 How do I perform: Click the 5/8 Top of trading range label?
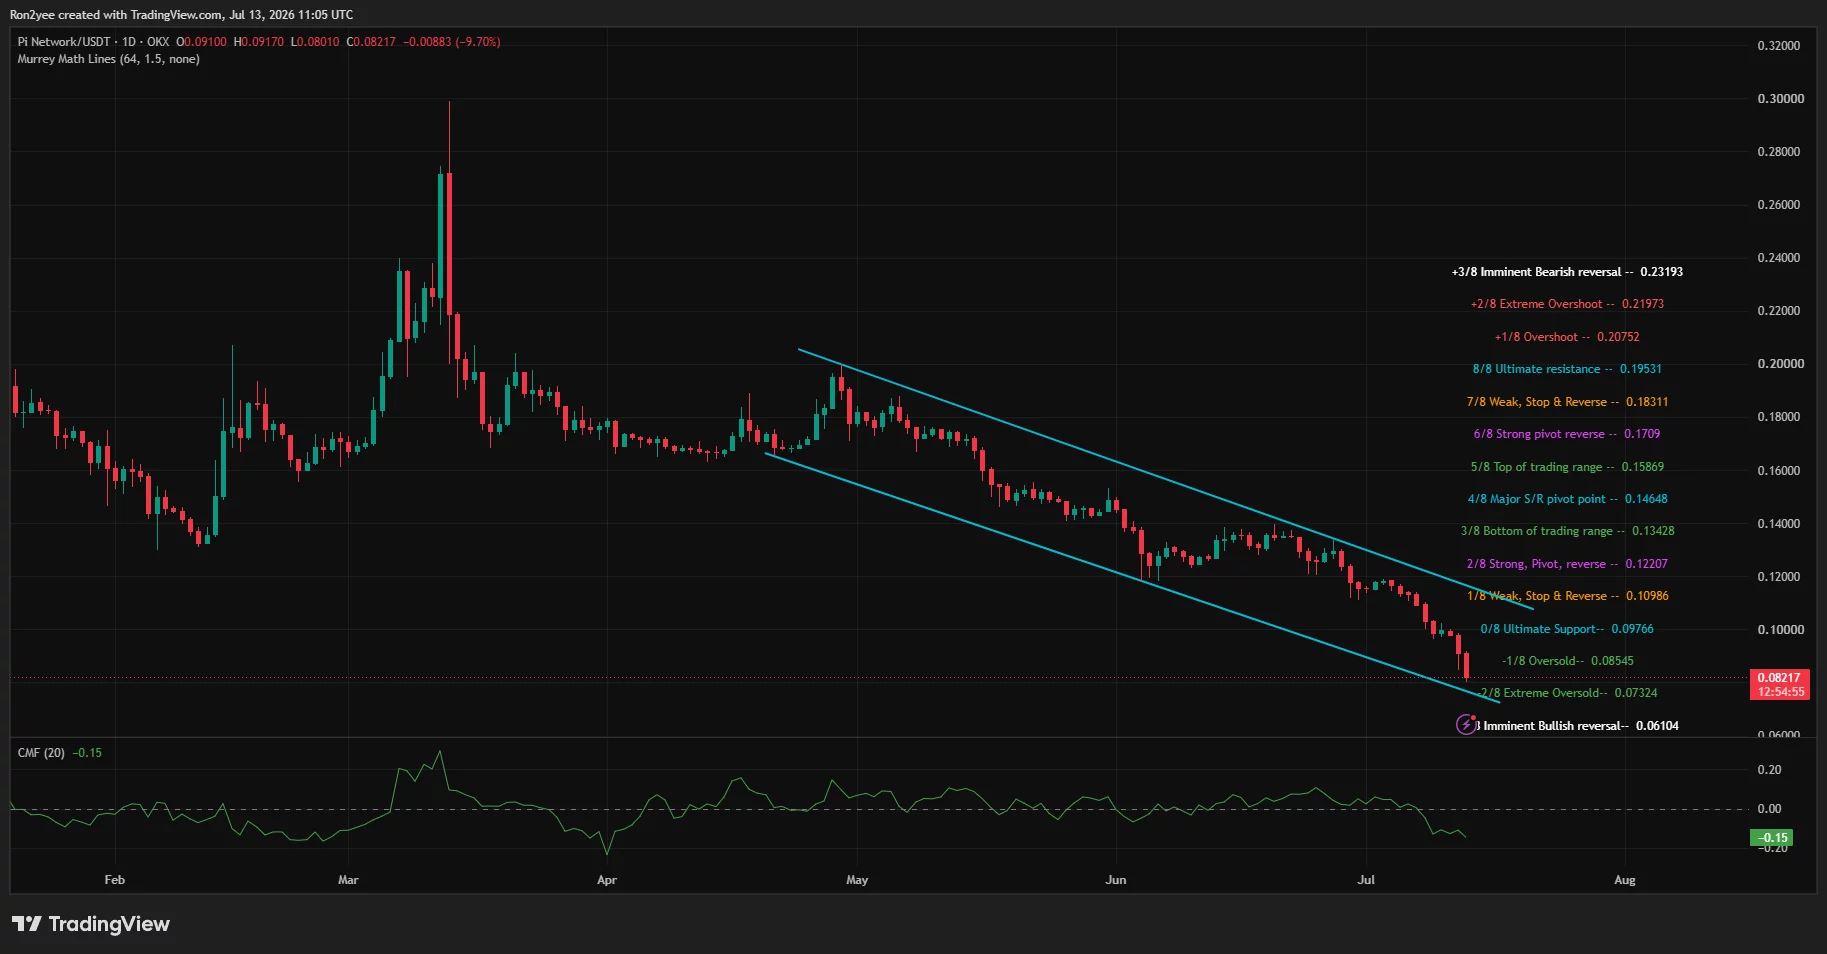click(1567, 467)
